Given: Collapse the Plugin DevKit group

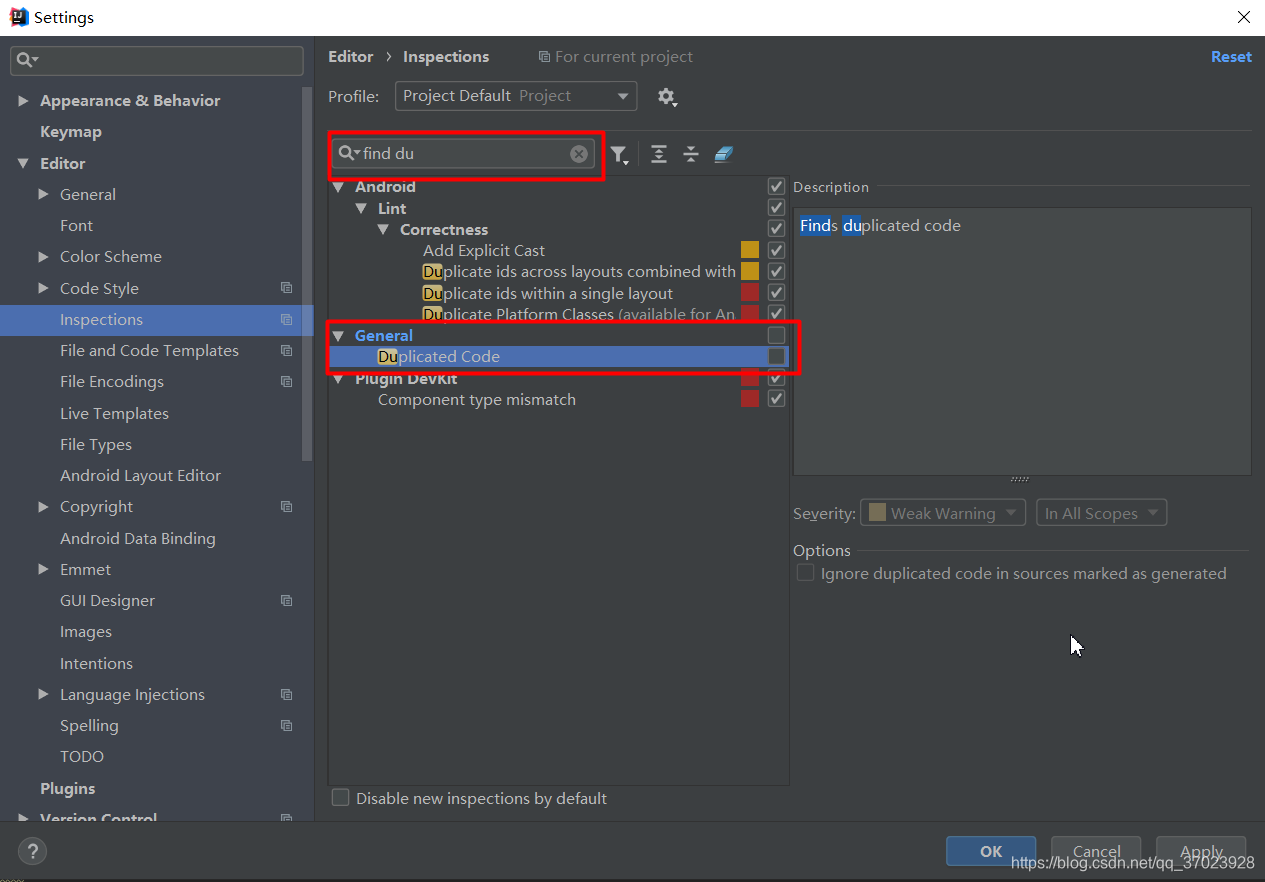Looking at the screenshot, I should (340, 378).
